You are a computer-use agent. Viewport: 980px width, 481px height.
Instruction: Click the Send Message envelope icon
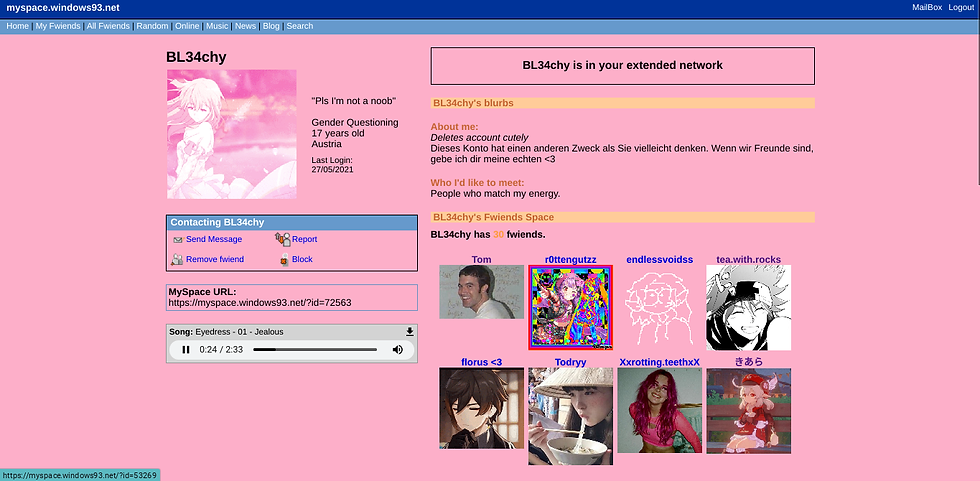(x=178, y=240)
